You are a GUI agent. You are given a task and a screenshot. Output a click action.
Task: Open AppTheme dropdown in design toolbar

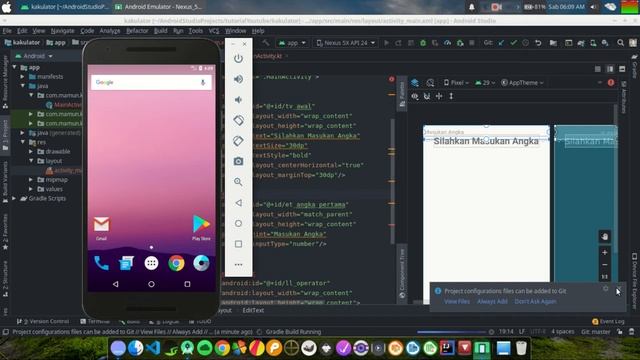[522, 83]
